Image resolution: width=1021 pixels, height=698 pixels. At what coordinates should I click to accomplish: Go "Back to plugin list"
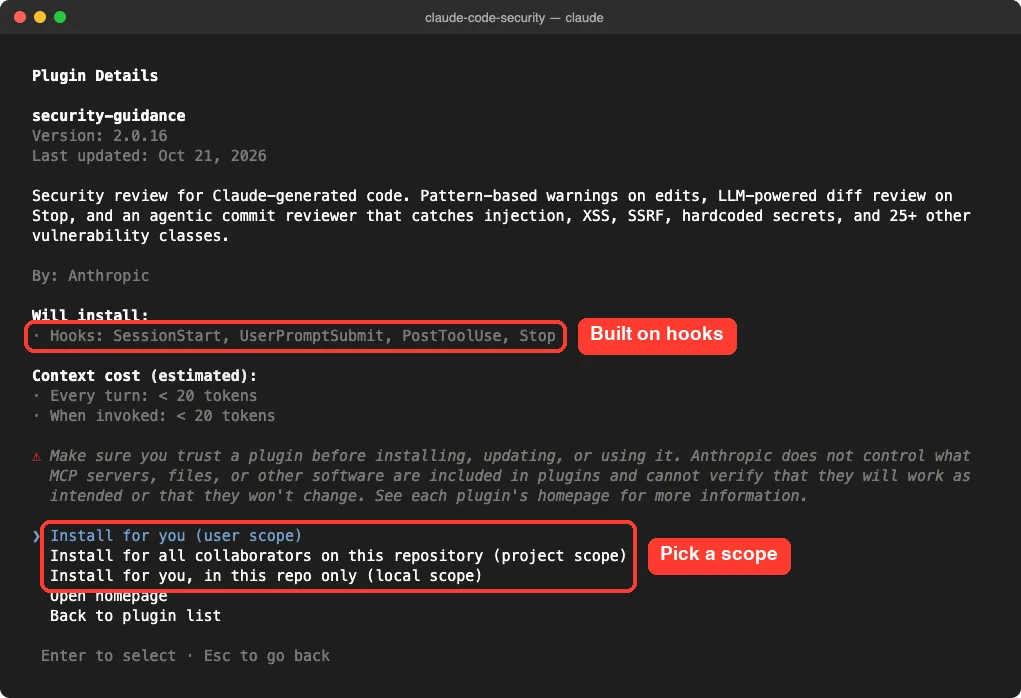[x=135, y=616]
